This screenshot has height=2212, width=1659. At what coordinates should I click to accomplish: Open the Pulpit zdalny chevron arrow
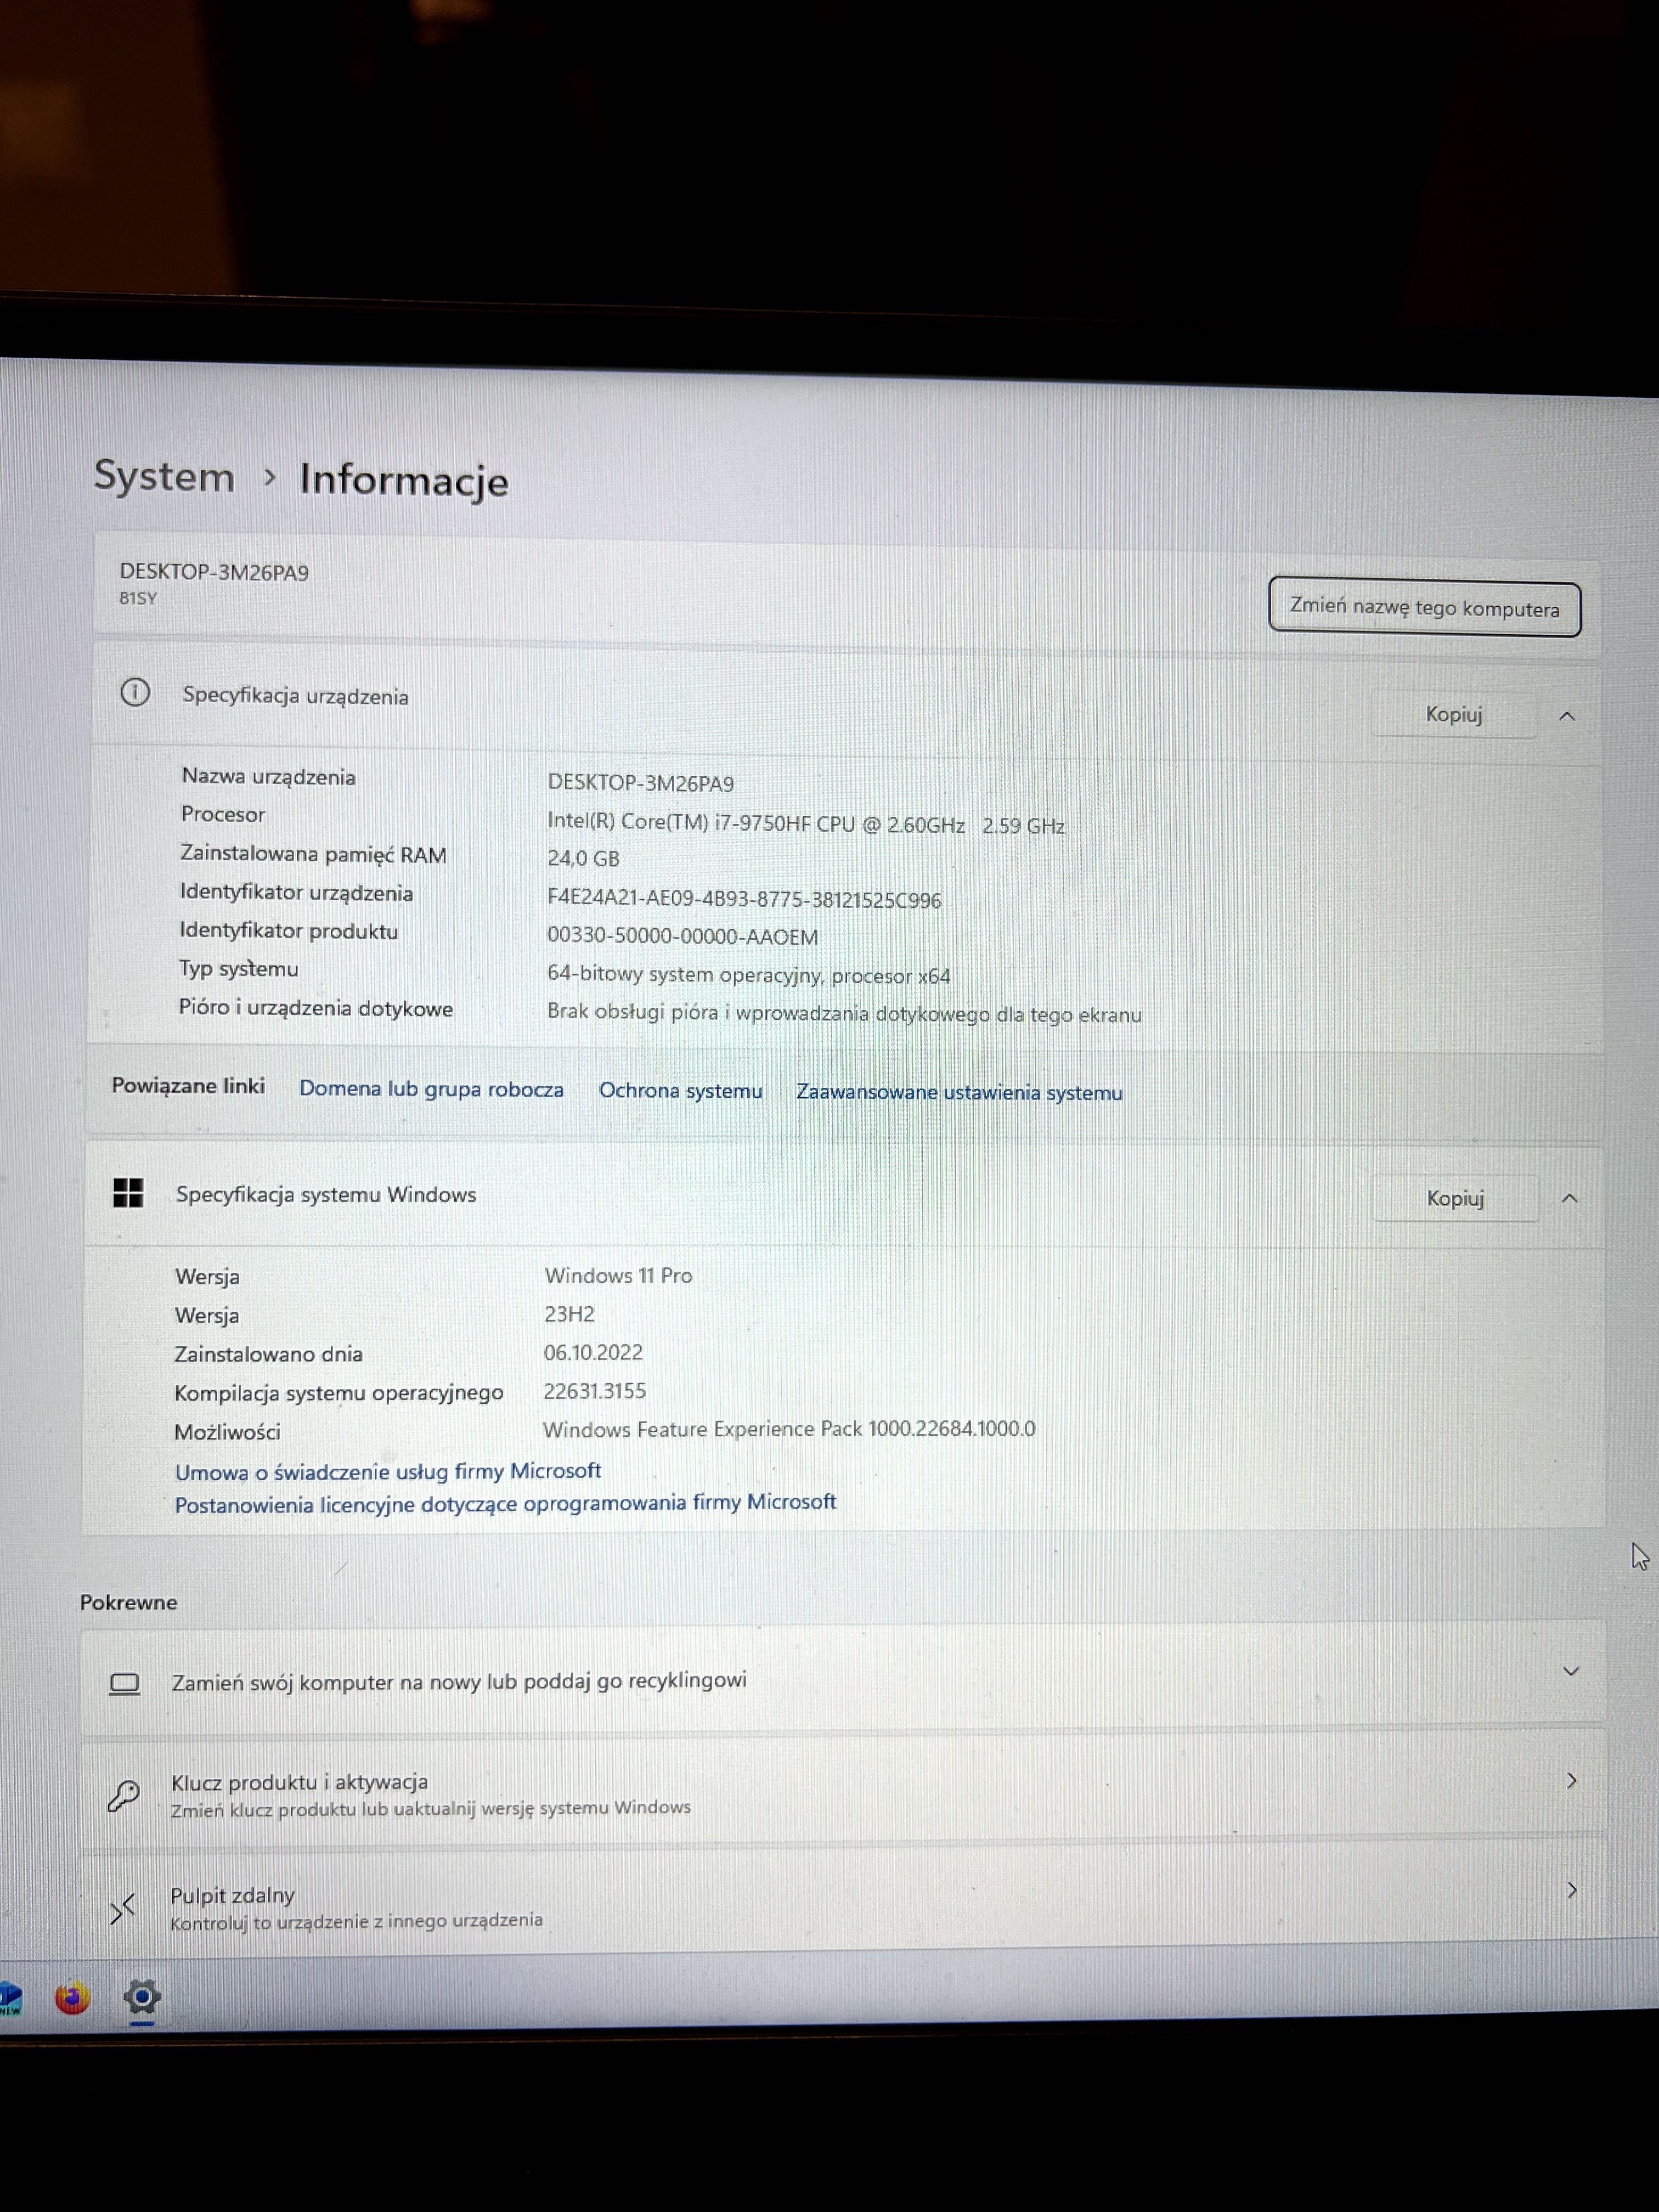(1571, 1890)
